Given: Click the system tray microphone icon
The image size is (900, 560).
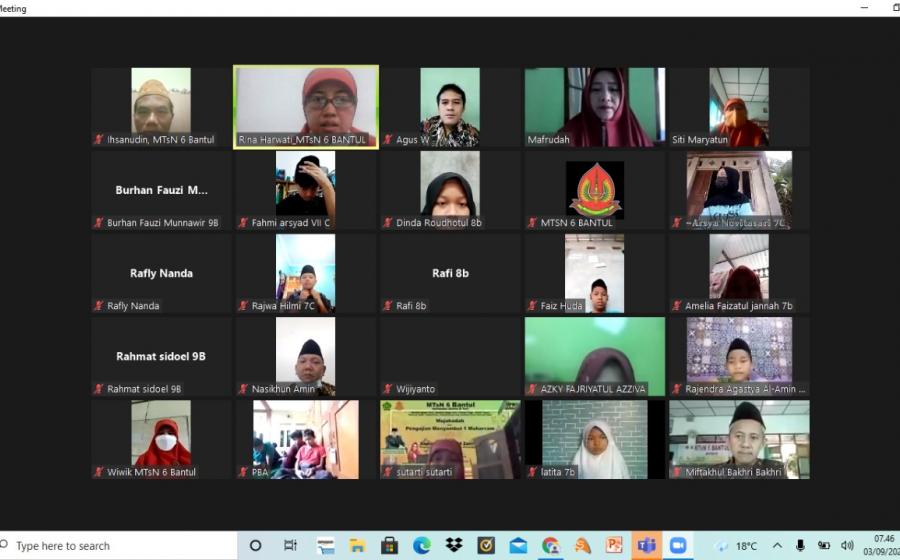Looking at the screenshot, I should [800, 545].
